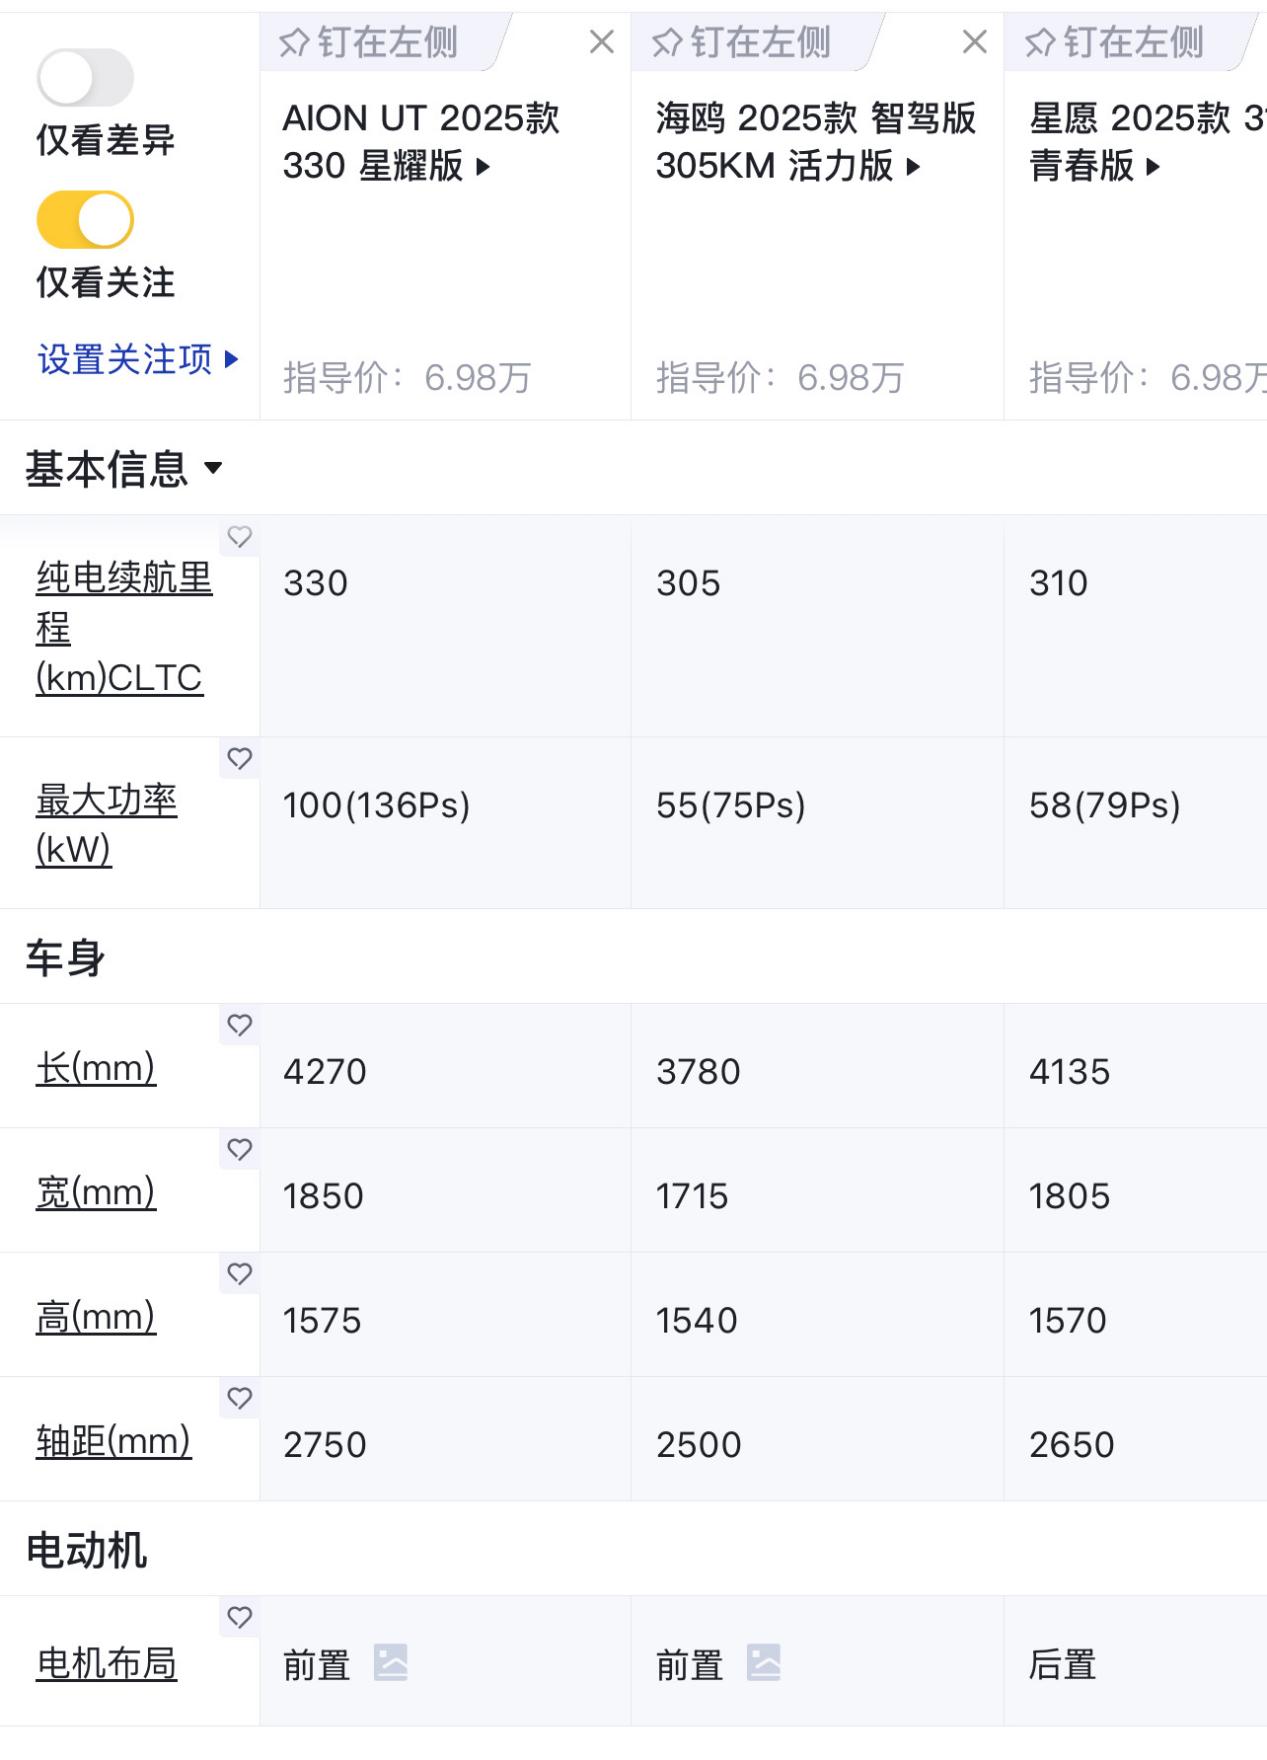Select the 电动机 section header
The height and width of the screenshot is (1760, 1267).
(x=85, y=1546)
